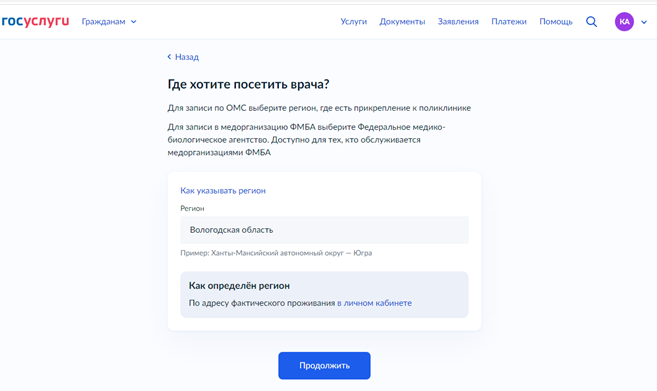Open the Как указывать регион link
Image resolution: width=657 pixels, height=391 pixels.
223,190
